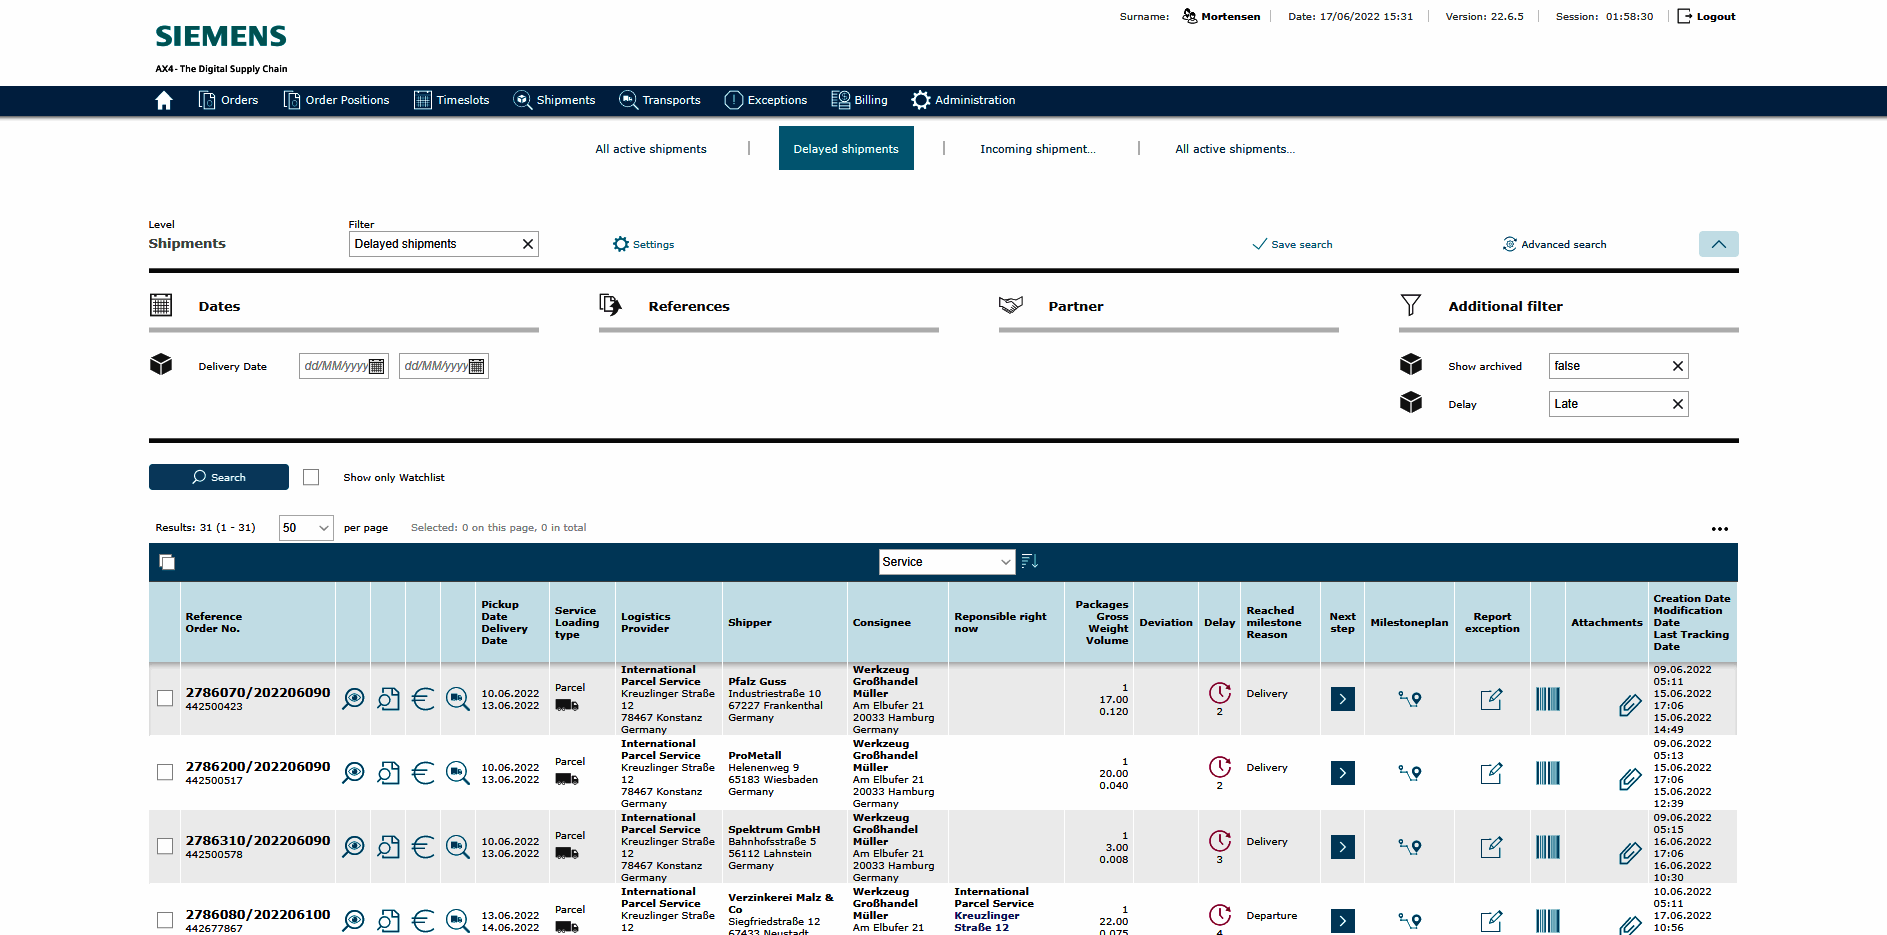This screenshot has height=935, width=1887.
Task: Clear the Late value in the Delay filter
Action: pos(1679,403)
